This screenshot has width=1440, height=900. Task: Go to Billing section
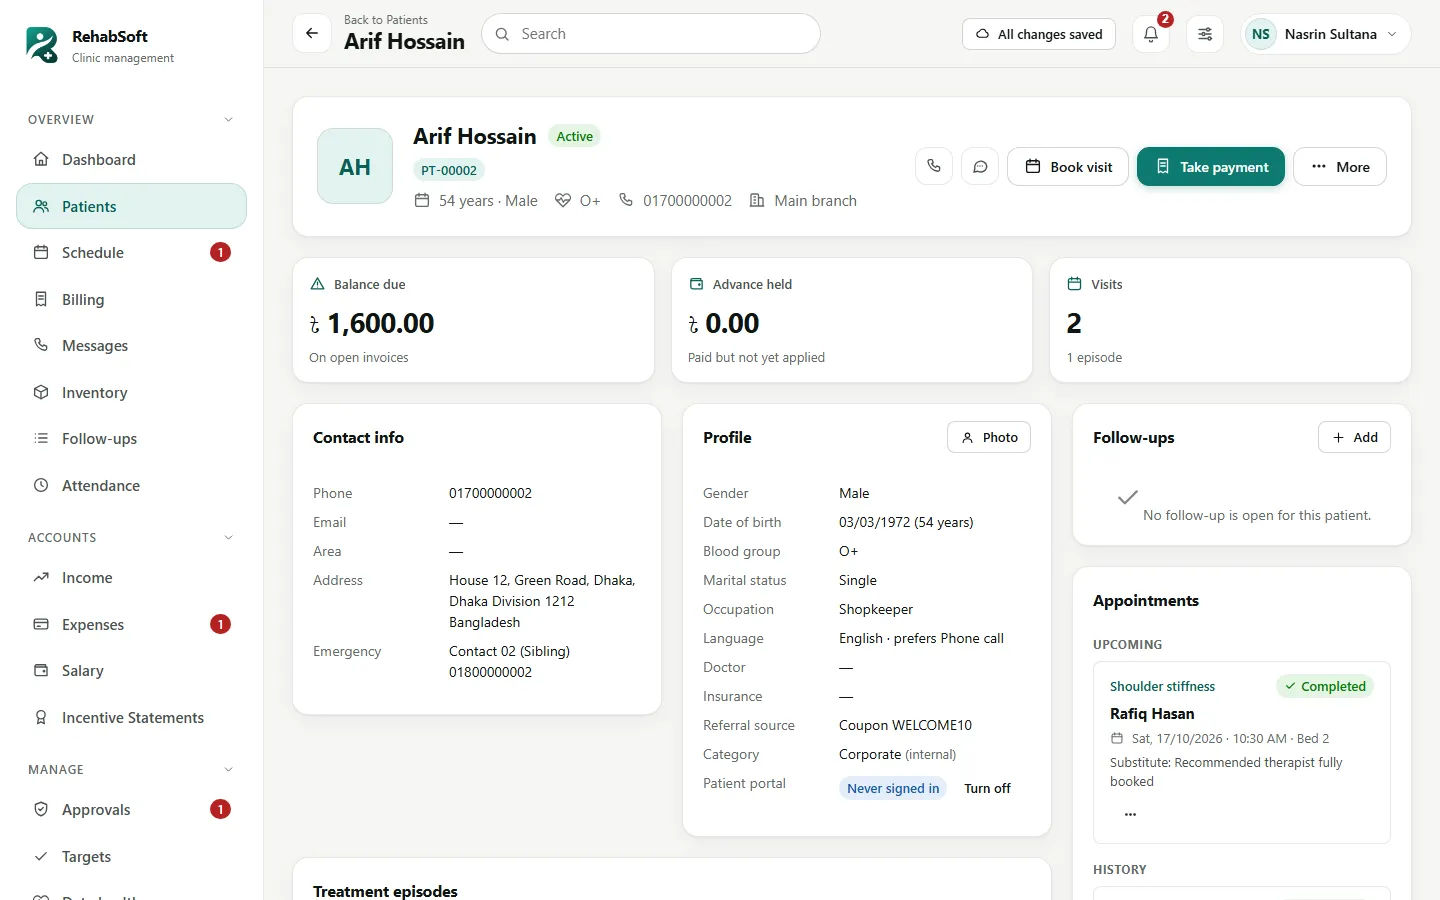click(131, 299)
